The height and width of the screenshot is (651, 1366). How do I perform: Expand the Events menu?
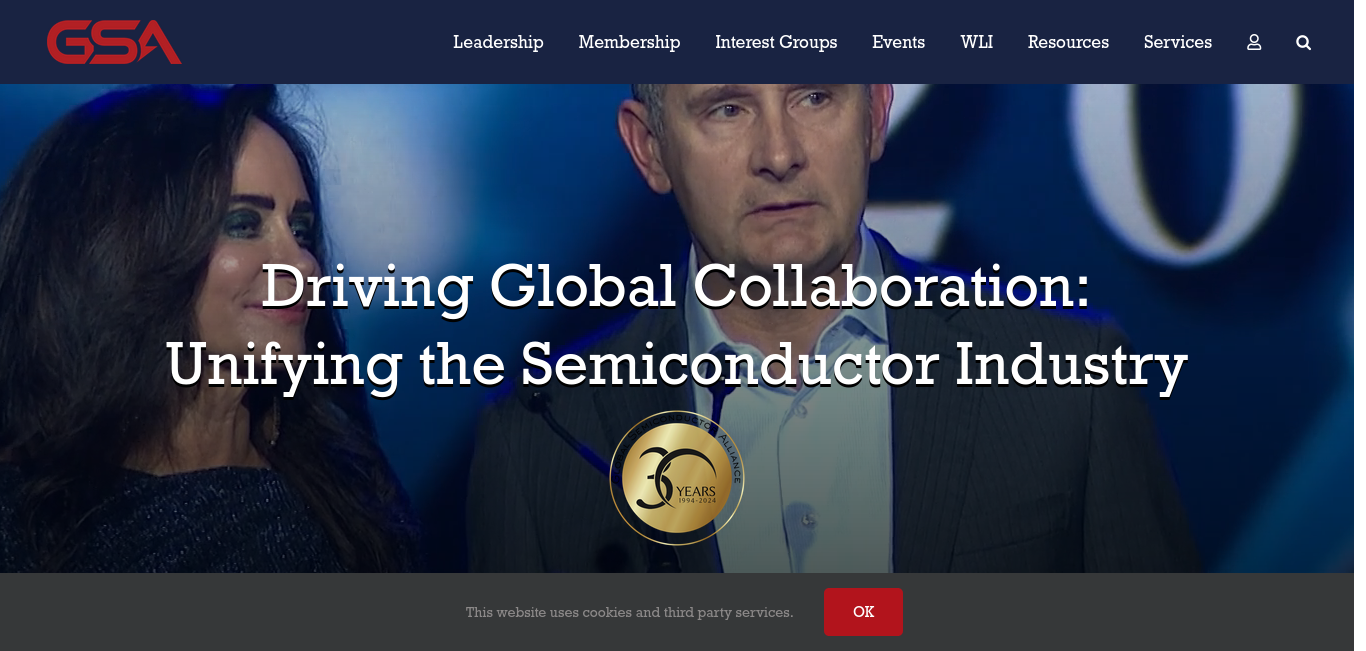pos(898,42)
